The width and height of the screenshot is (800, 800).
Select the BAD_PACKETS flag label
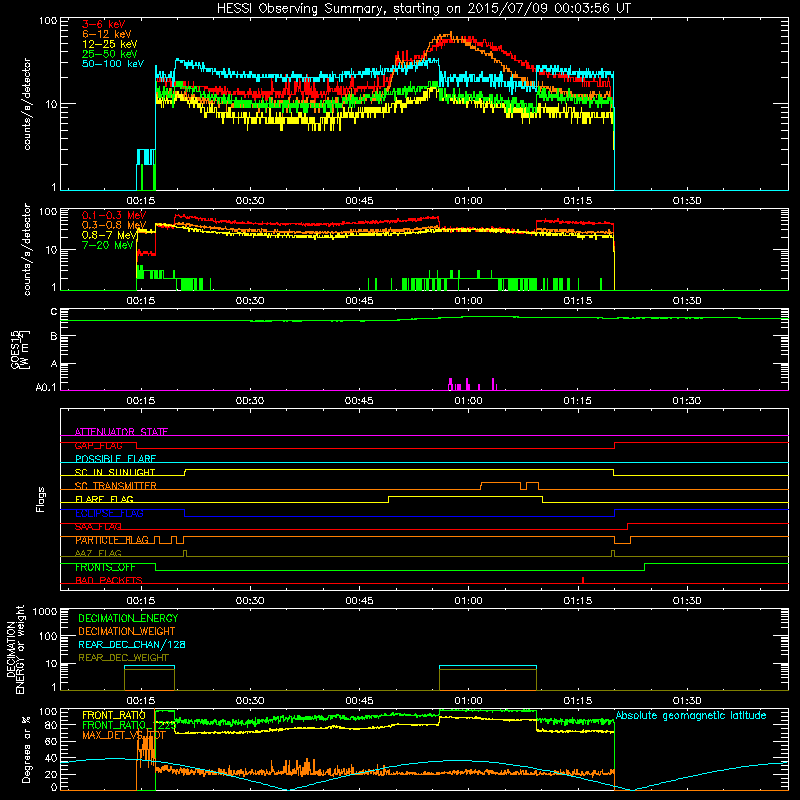109,581
